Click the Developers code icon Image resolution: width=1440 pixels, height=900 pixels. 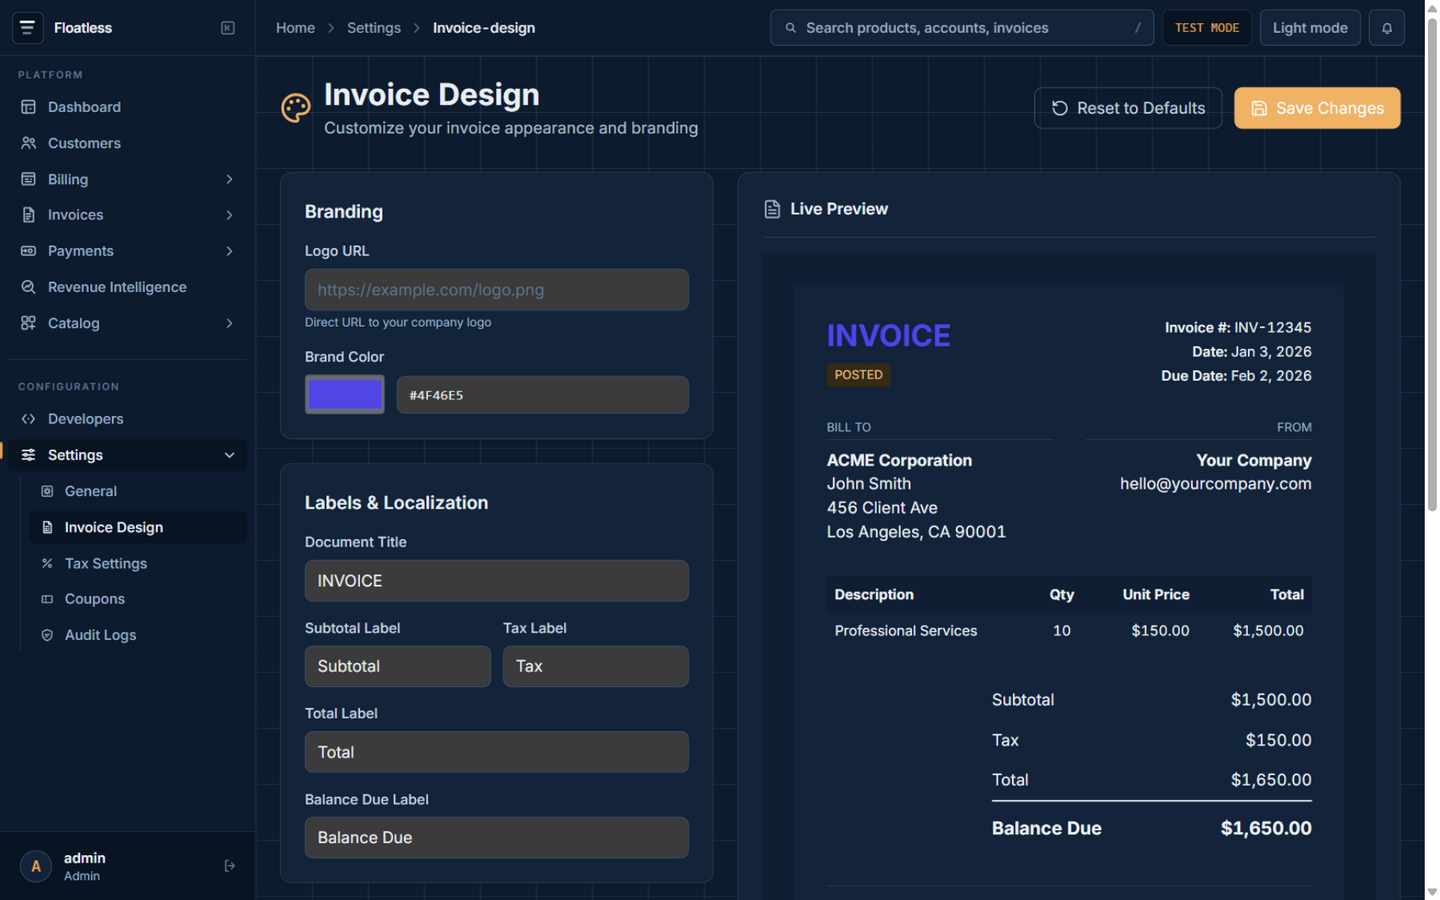click(x=28, y=419)
